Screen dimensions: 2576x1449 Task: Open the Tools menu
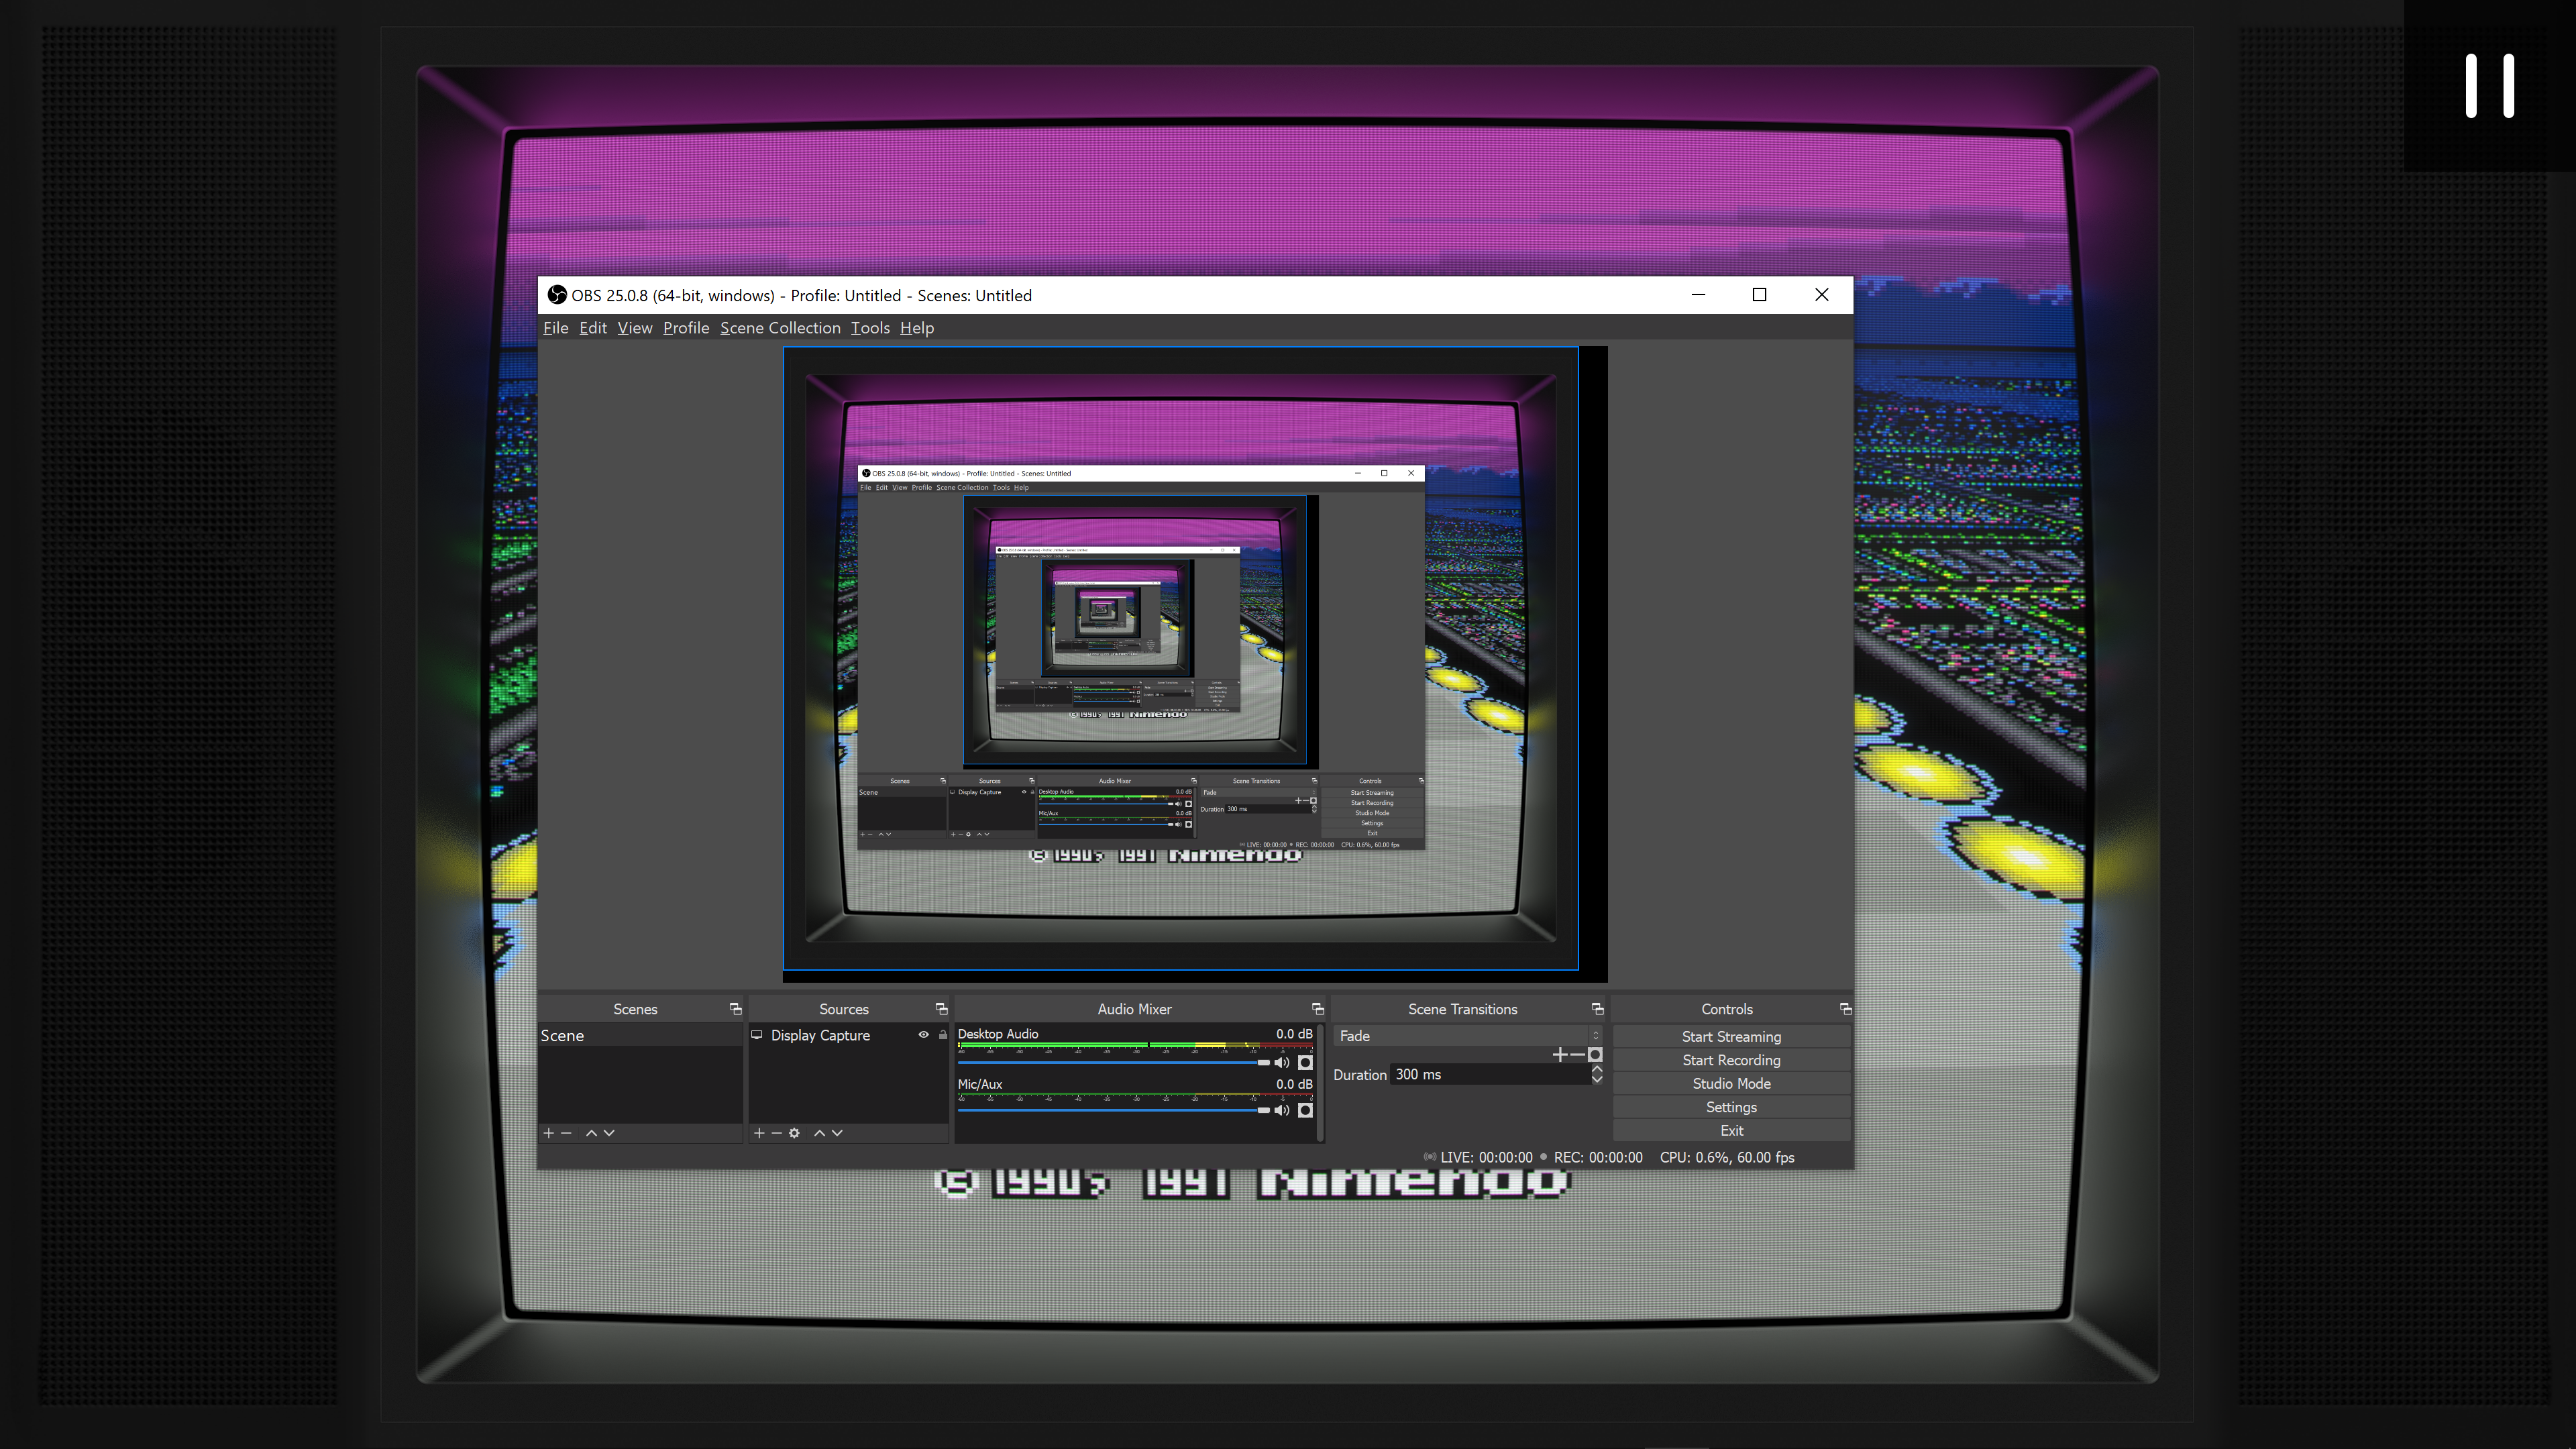tap(870, 328)
